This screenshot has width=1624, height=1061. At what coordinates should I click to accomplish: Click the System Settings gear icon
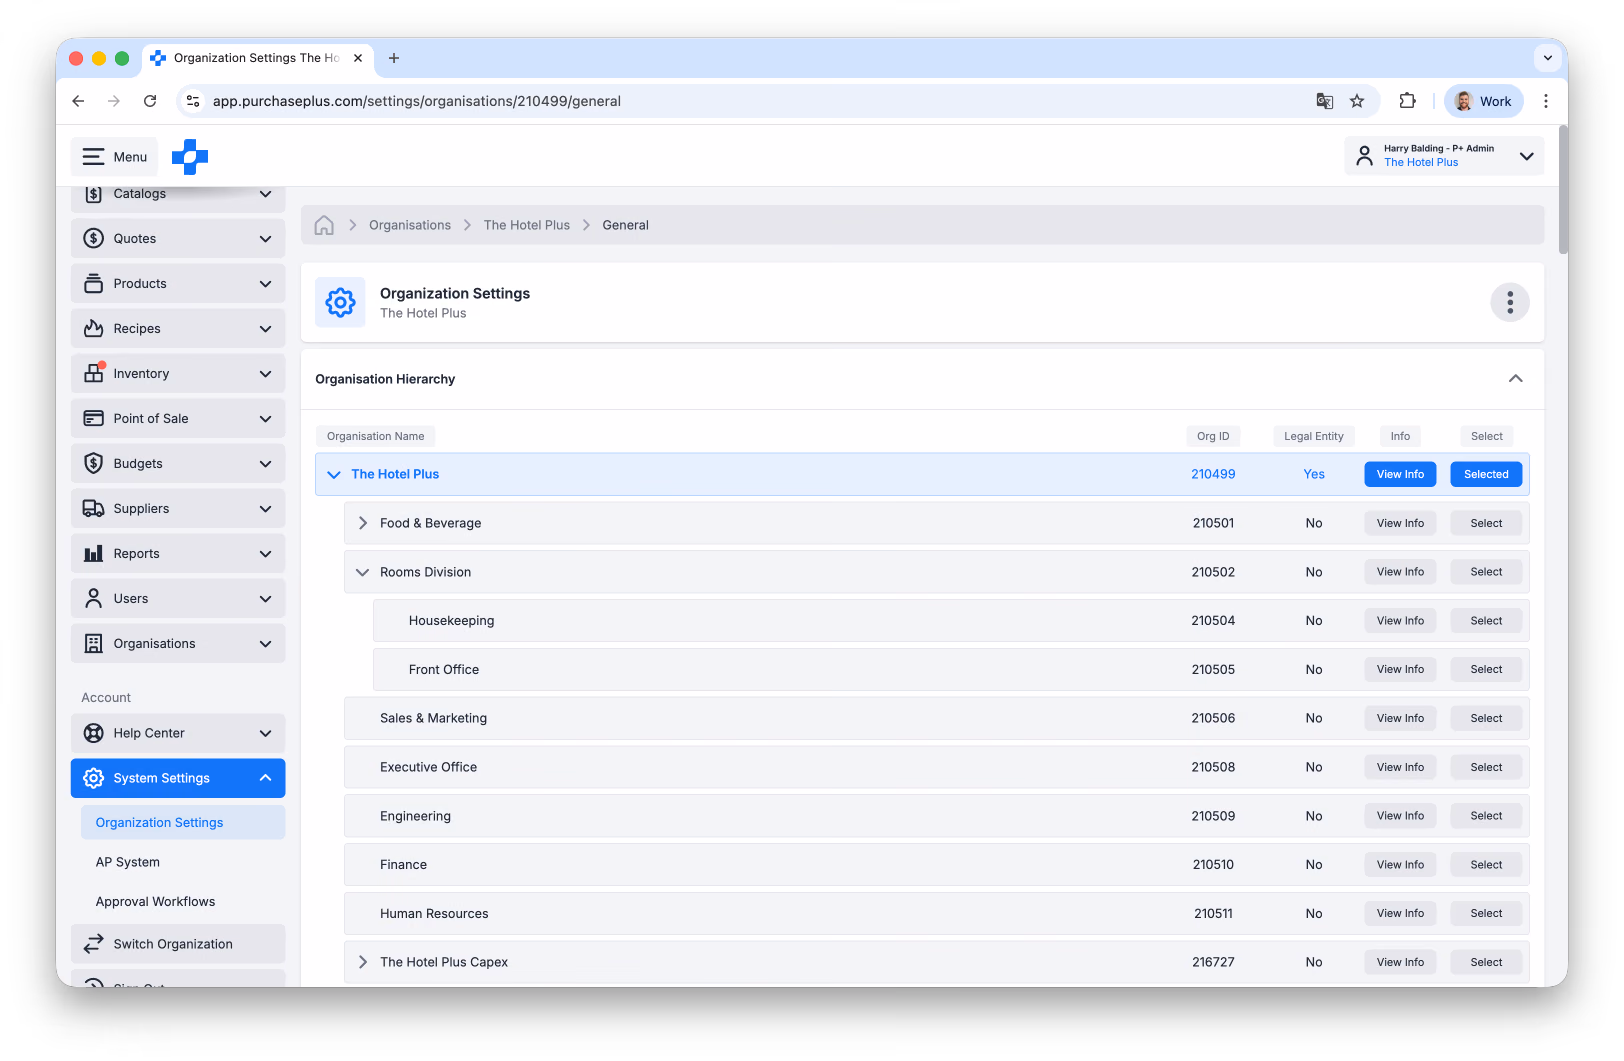point(93,778)
